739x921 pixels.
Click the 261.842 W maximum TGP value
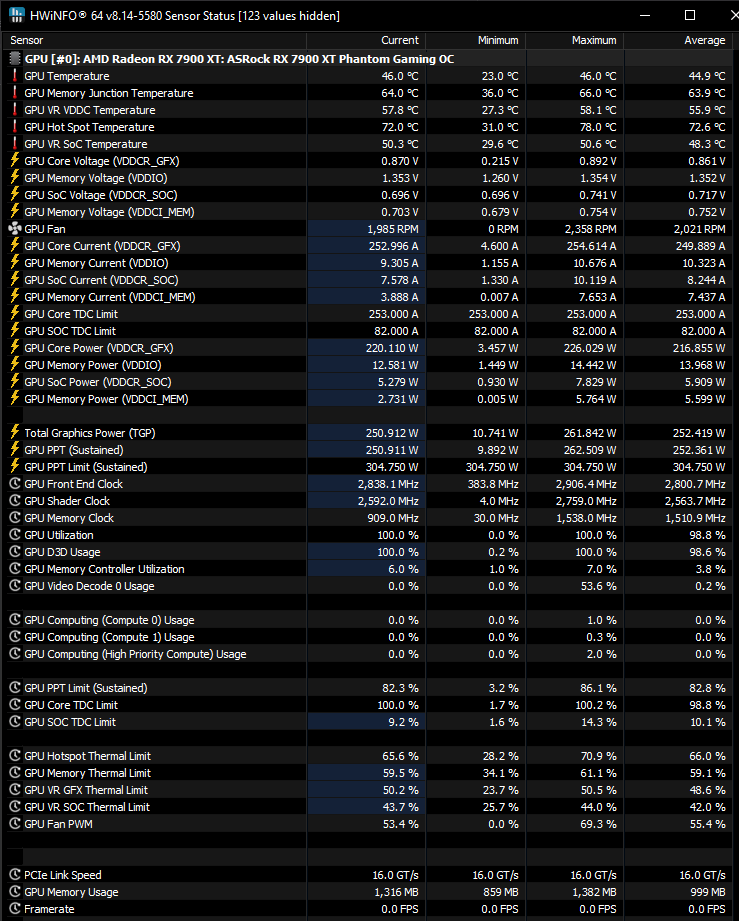click(x=590, y=433)
